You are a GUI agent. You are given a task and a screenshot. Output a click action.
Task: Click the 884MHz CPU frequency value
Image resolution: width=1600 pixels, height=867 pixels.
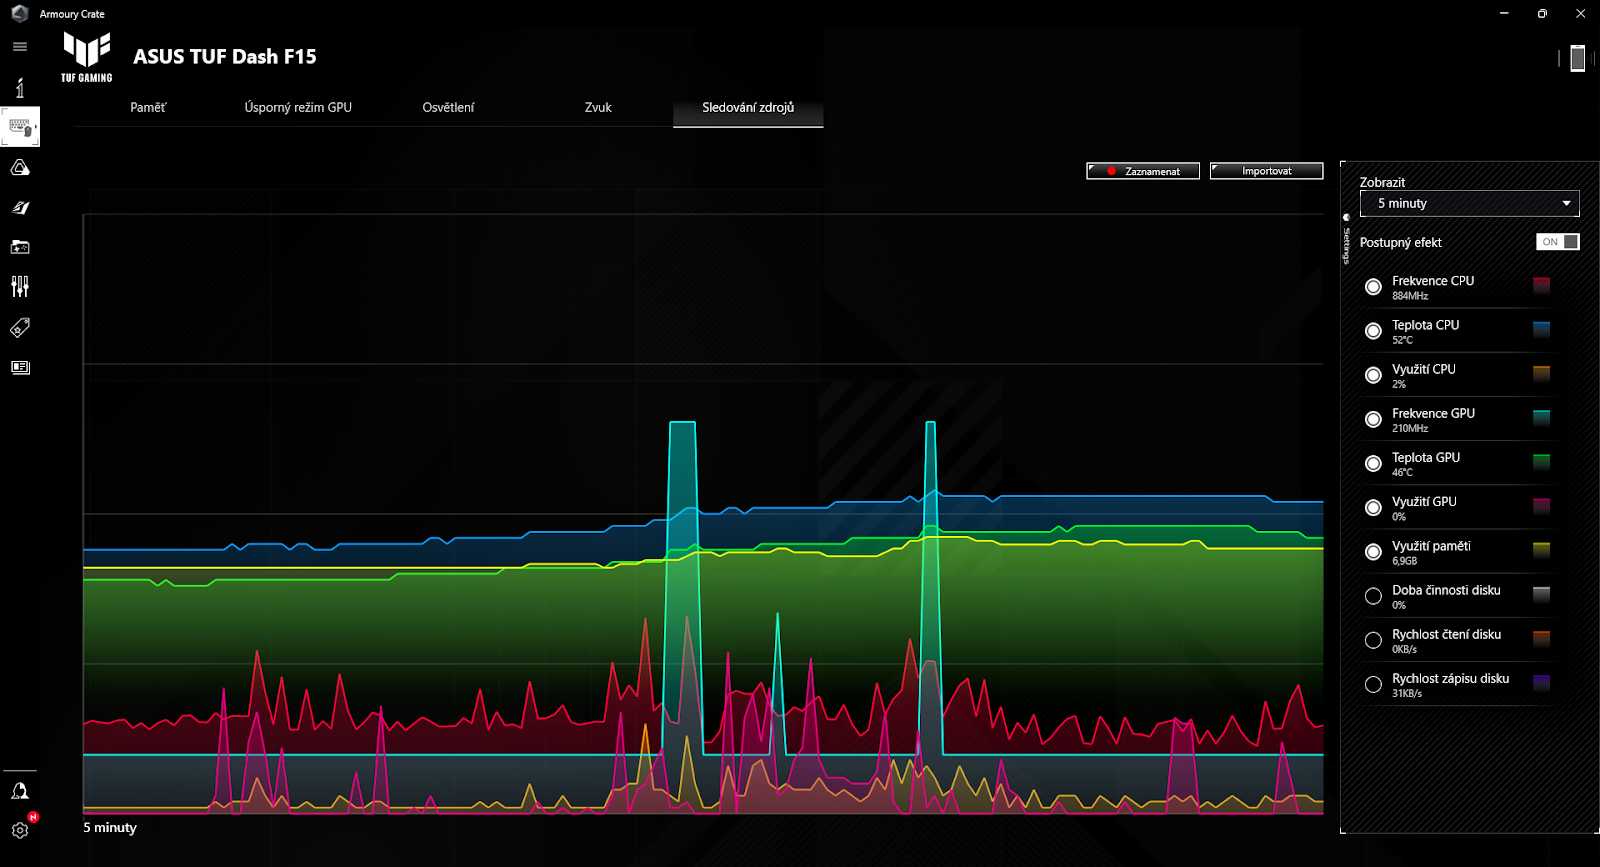1410,296
